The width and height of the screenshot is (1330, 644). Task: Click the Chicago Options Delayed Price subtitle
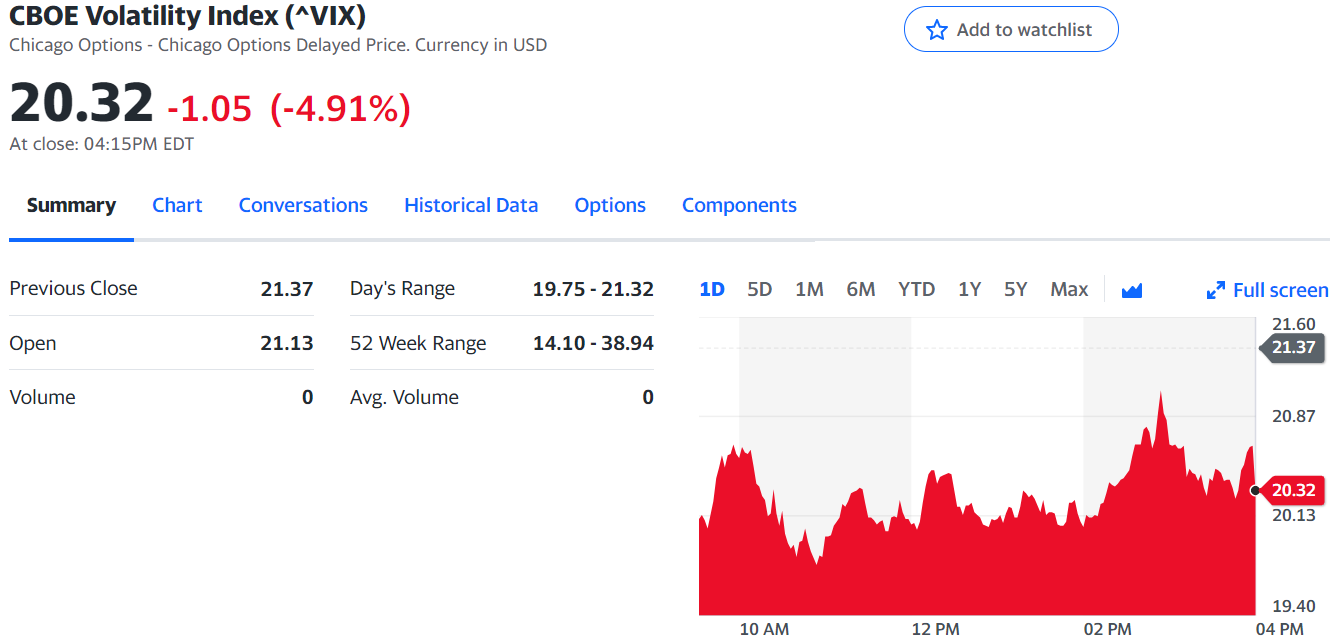pyautogui.click(x=278, y=45)
